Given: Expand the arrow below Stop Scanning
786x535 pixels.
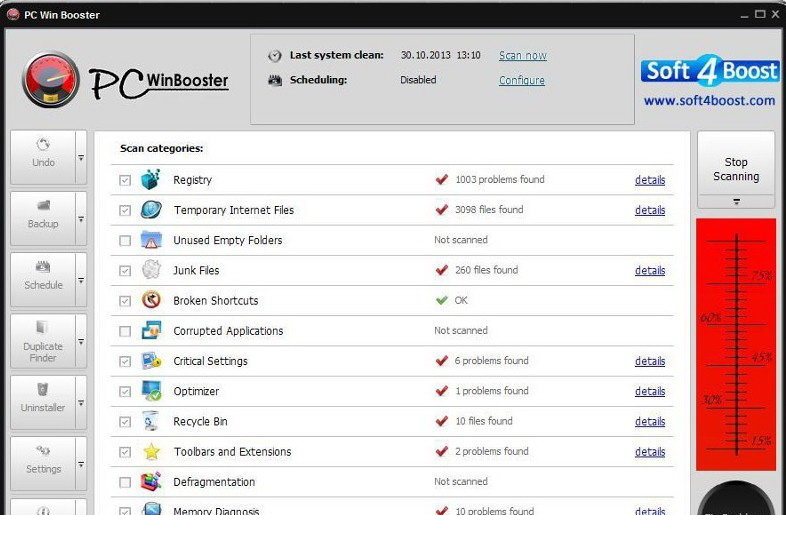Looking at the screenshot, I should tap(736, 201).
